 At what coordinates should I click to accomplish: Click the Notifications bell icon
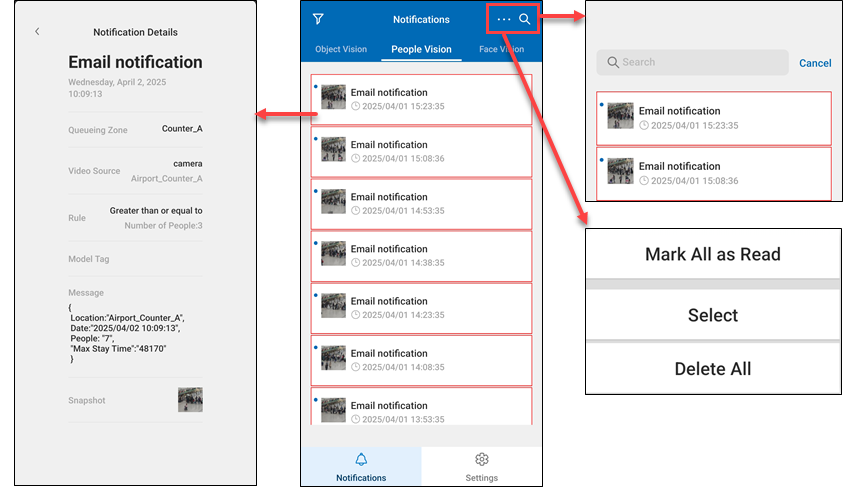361,459
